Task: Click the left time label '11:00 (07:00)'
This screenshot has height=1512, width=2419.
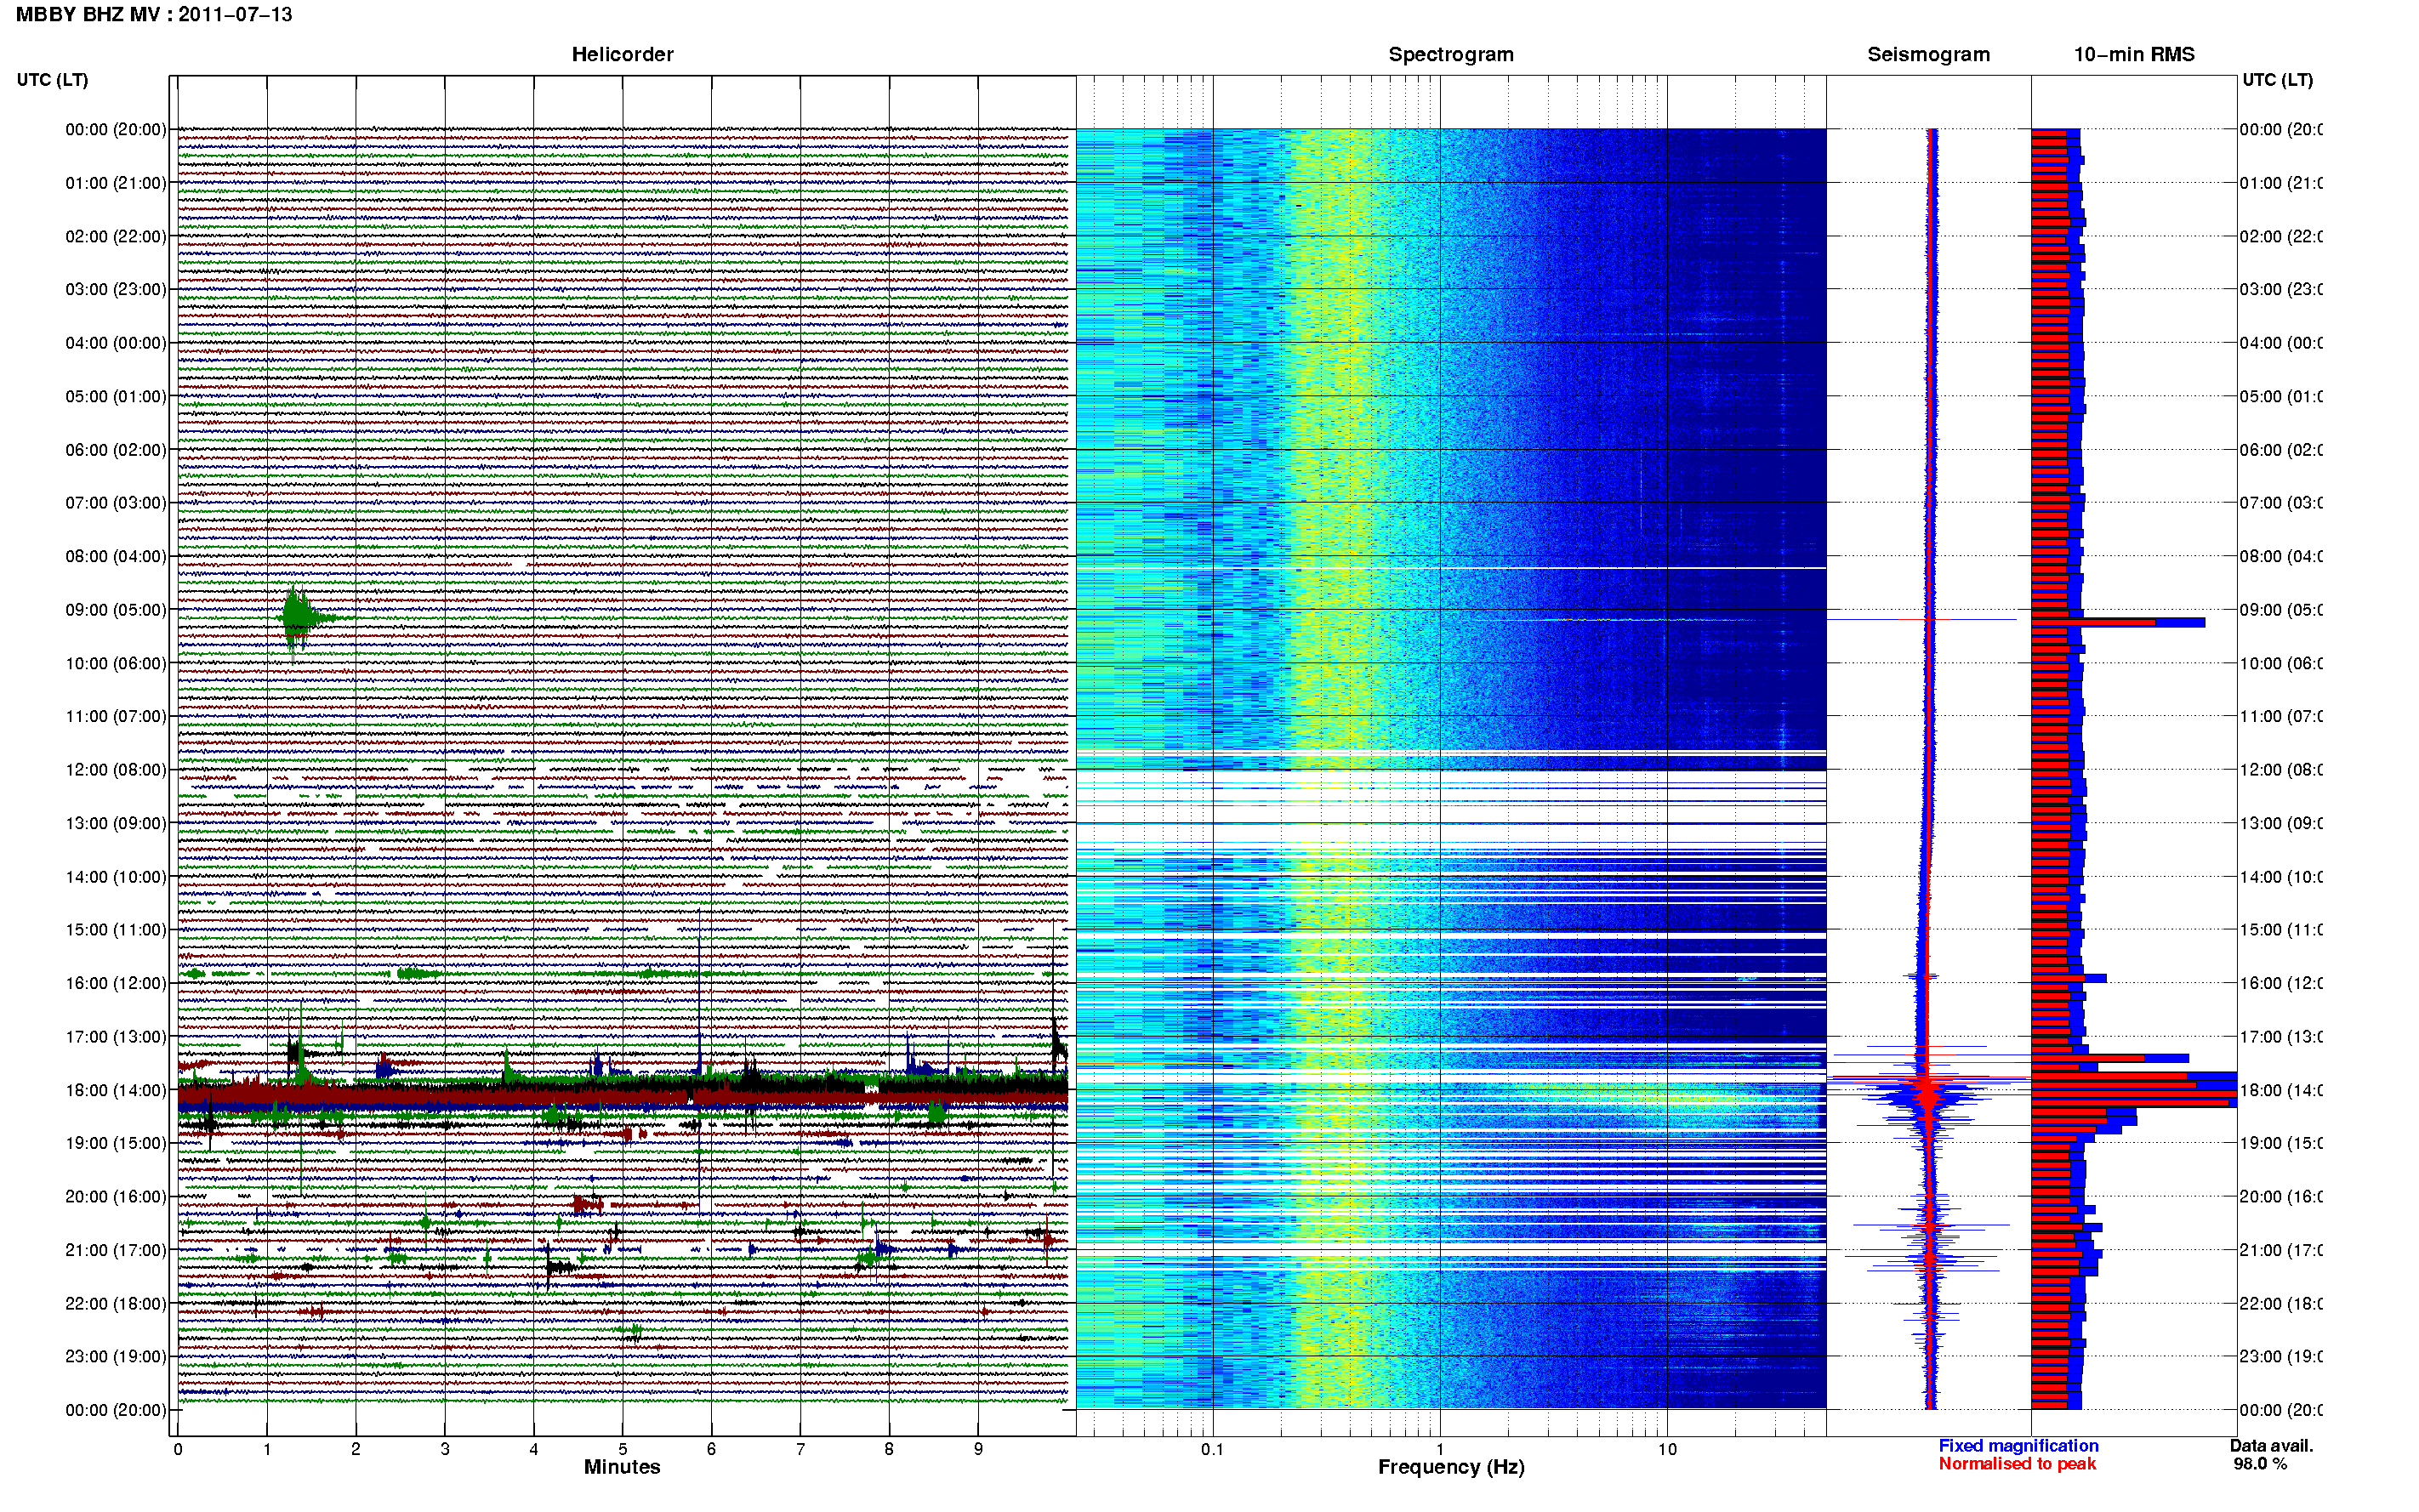Action: [116, 716]
